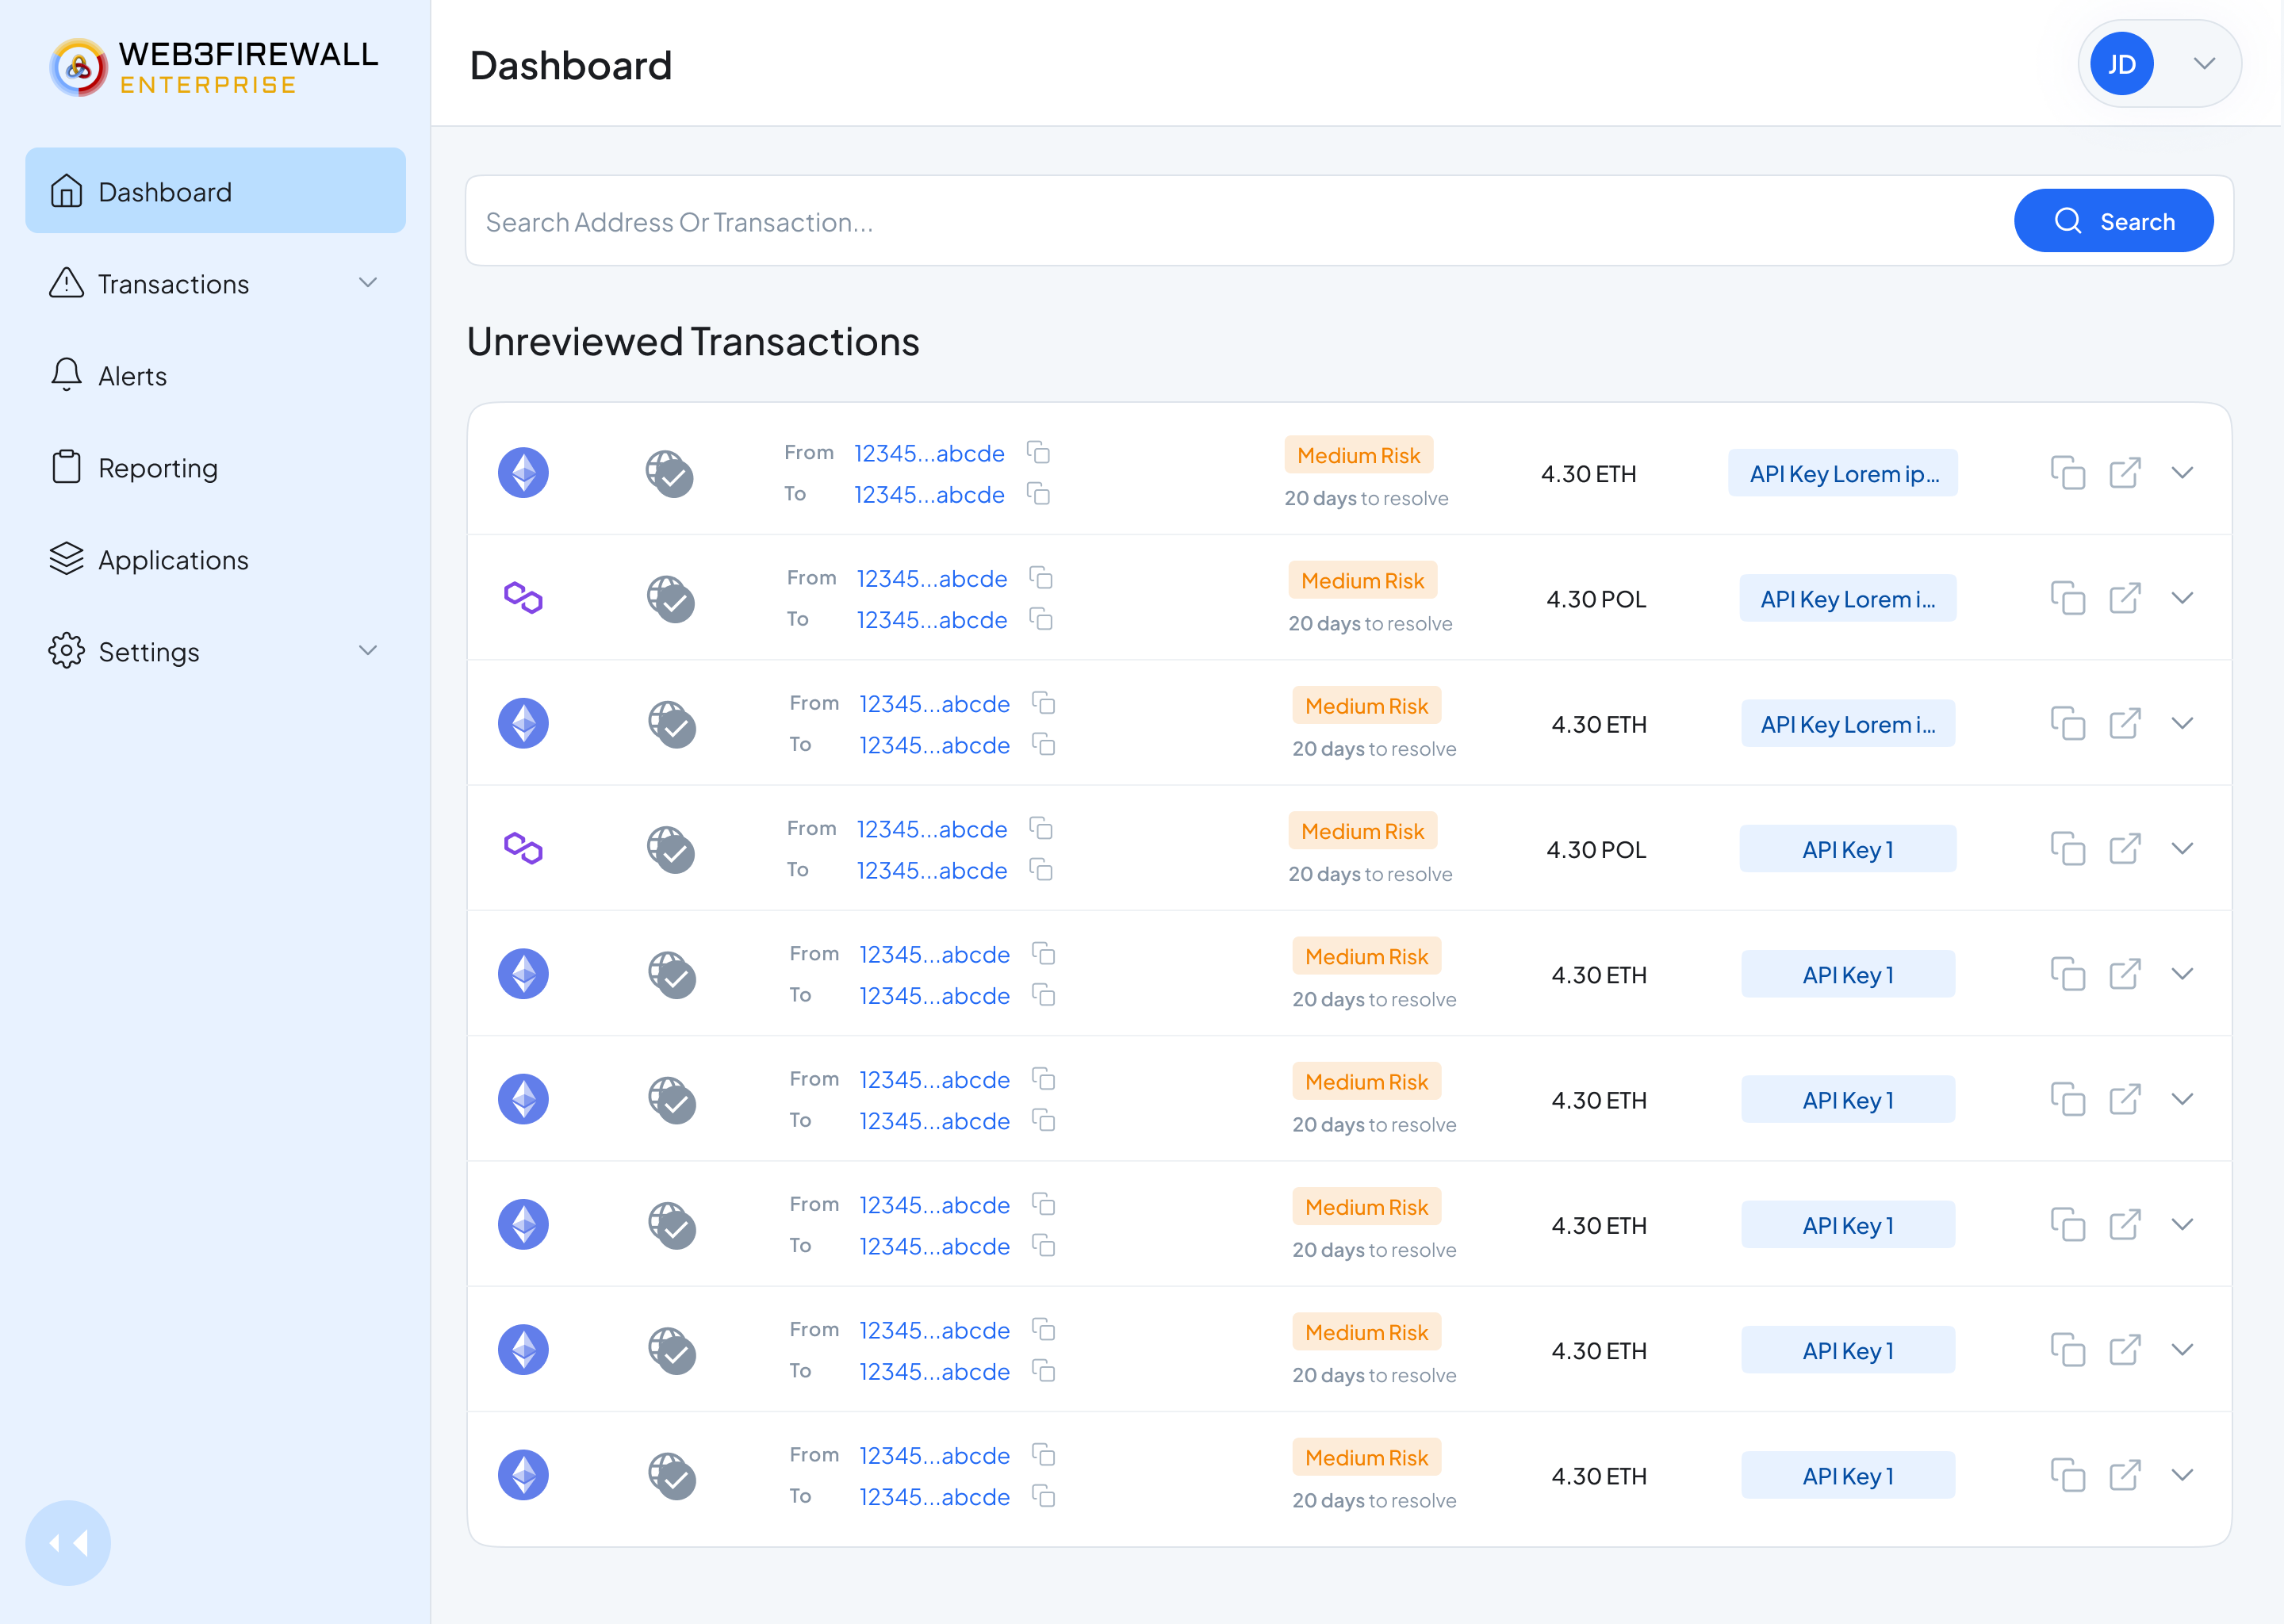Expand the Transactions submenu chevron
The height and width of the screenshot is (1624, 2284).
(368, 283)
